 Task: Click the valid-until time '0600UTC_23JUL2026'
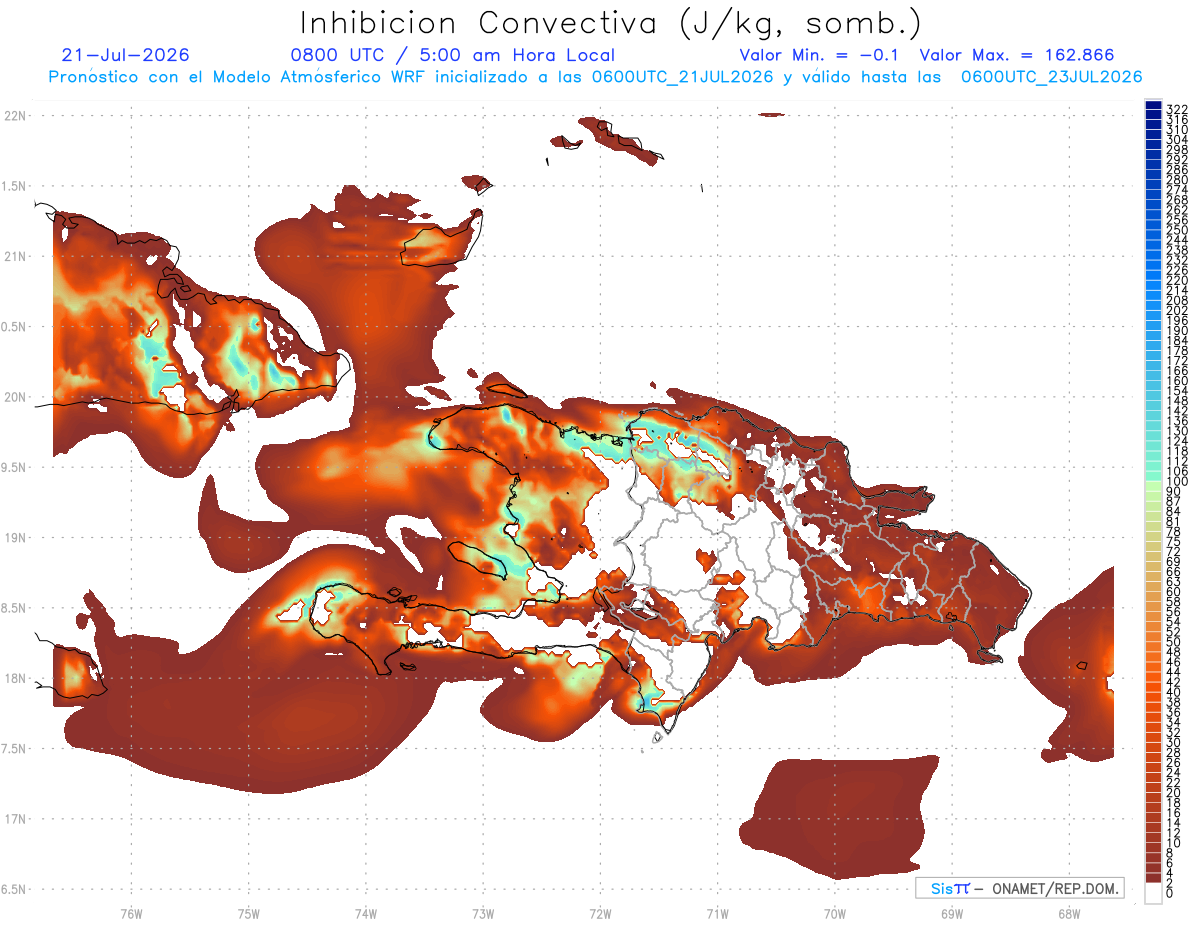[1051, 77]
